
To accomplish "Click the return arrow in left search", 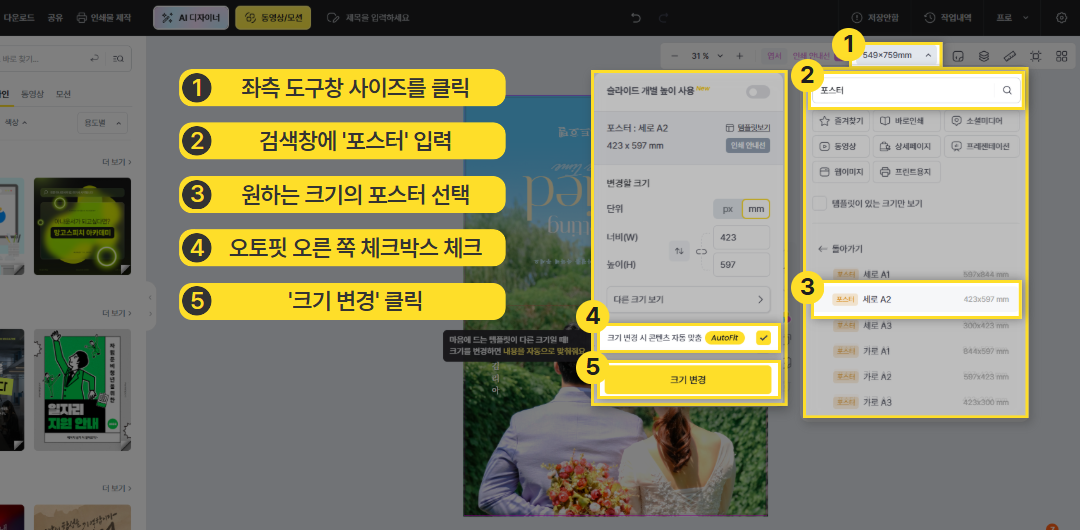I will [94, 59].
